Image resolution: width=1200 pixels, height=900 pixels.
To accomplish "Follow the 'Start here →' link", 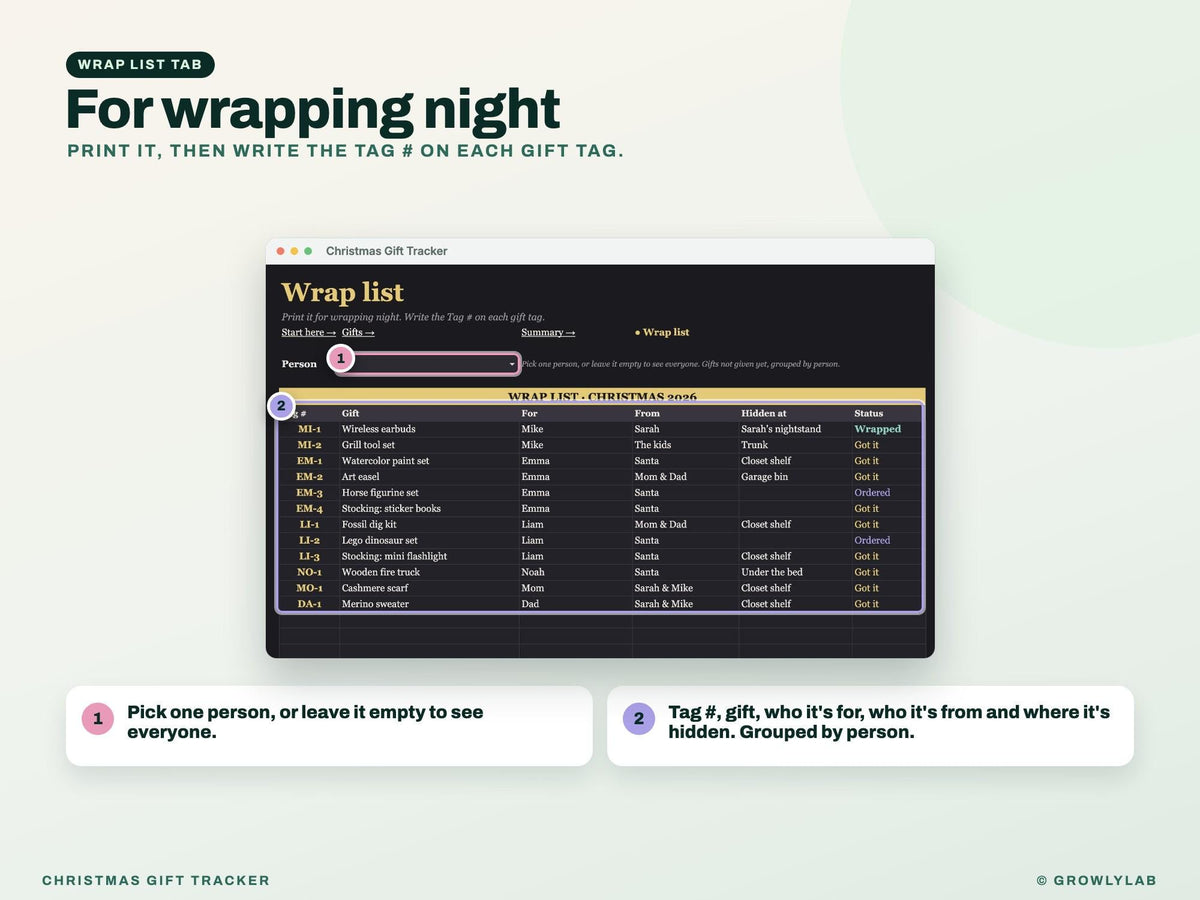I will pos(309,332).
